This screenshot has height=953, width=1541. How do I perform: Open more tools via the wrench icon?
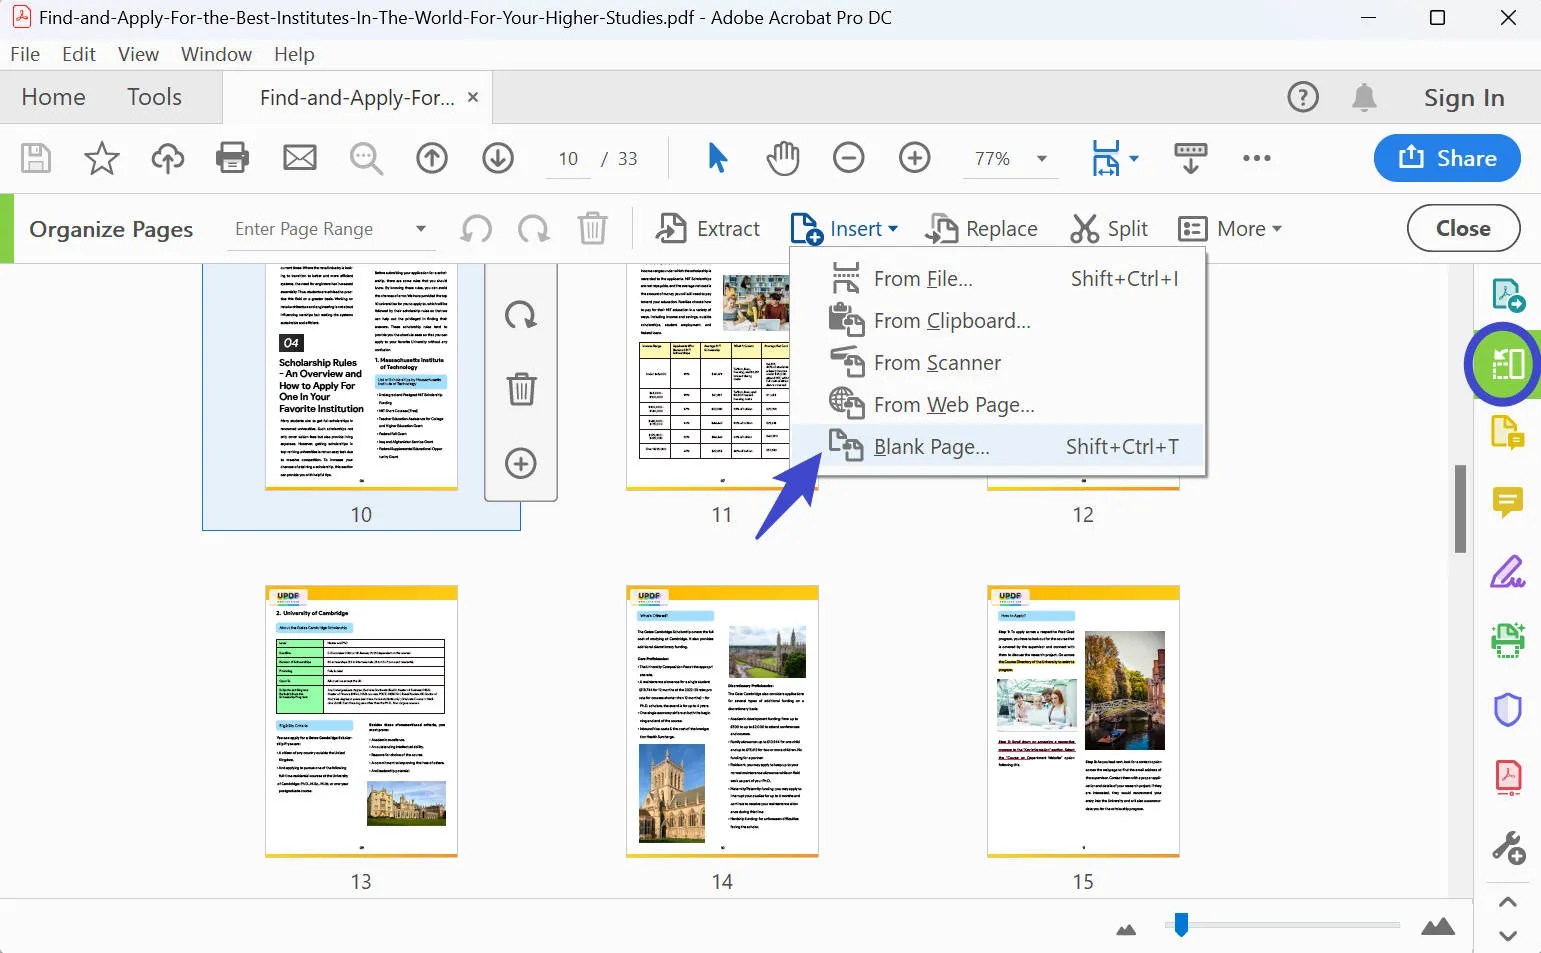point(1508,846)
